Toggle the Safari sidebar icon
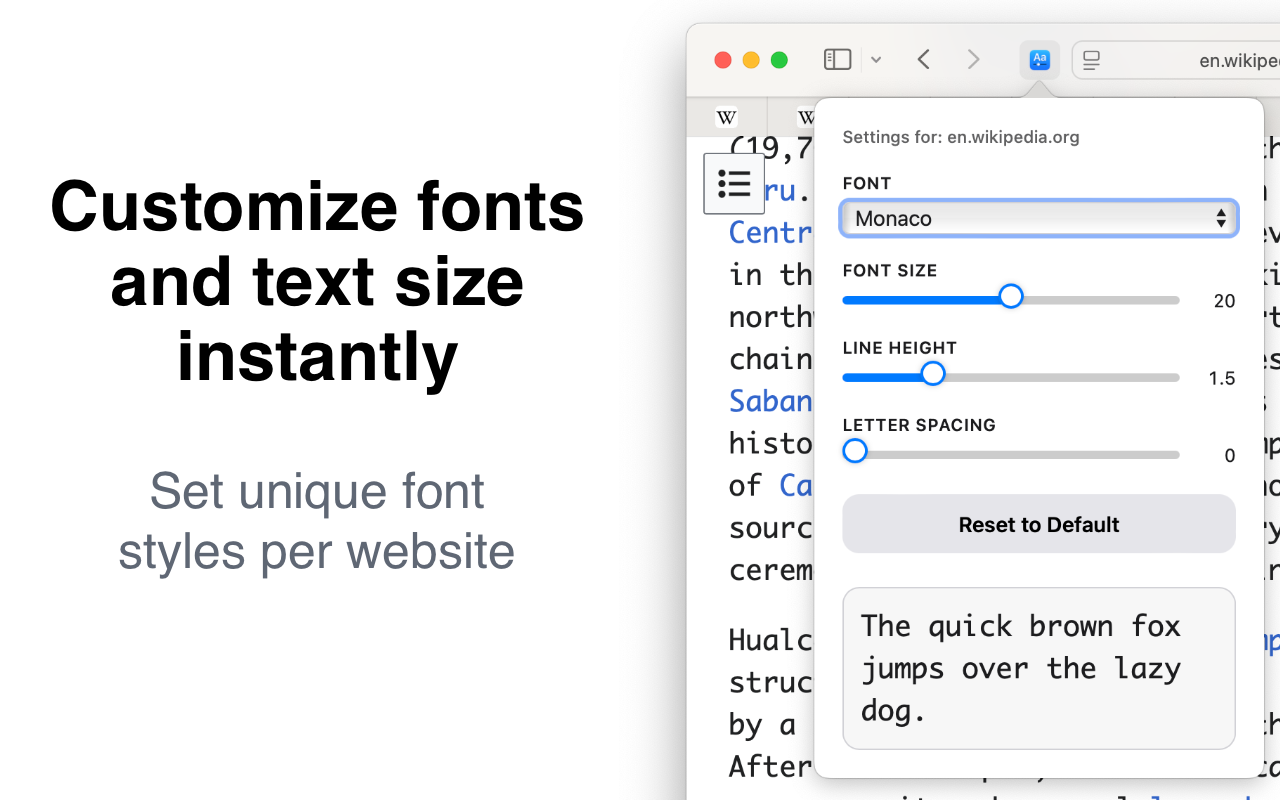 point(837,60)
